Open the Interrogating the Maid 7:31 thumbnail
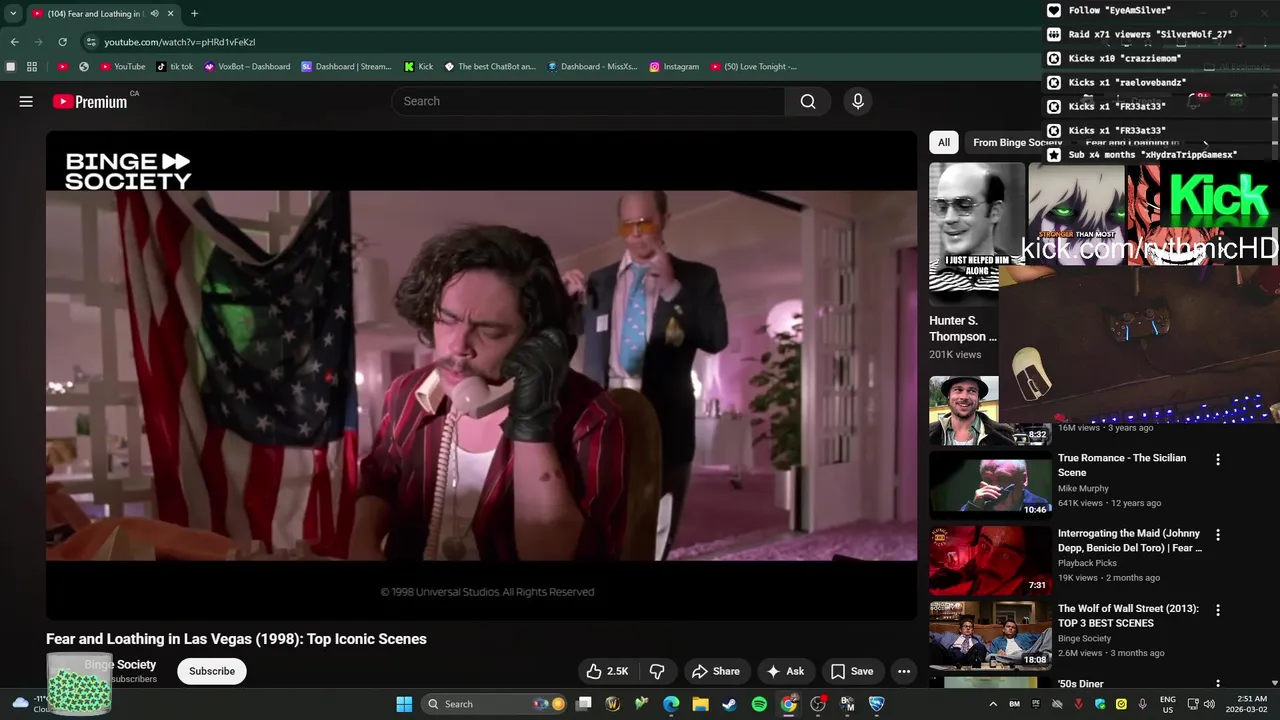The width and height of the screenshot is (1280, 720). pos(990,559)
